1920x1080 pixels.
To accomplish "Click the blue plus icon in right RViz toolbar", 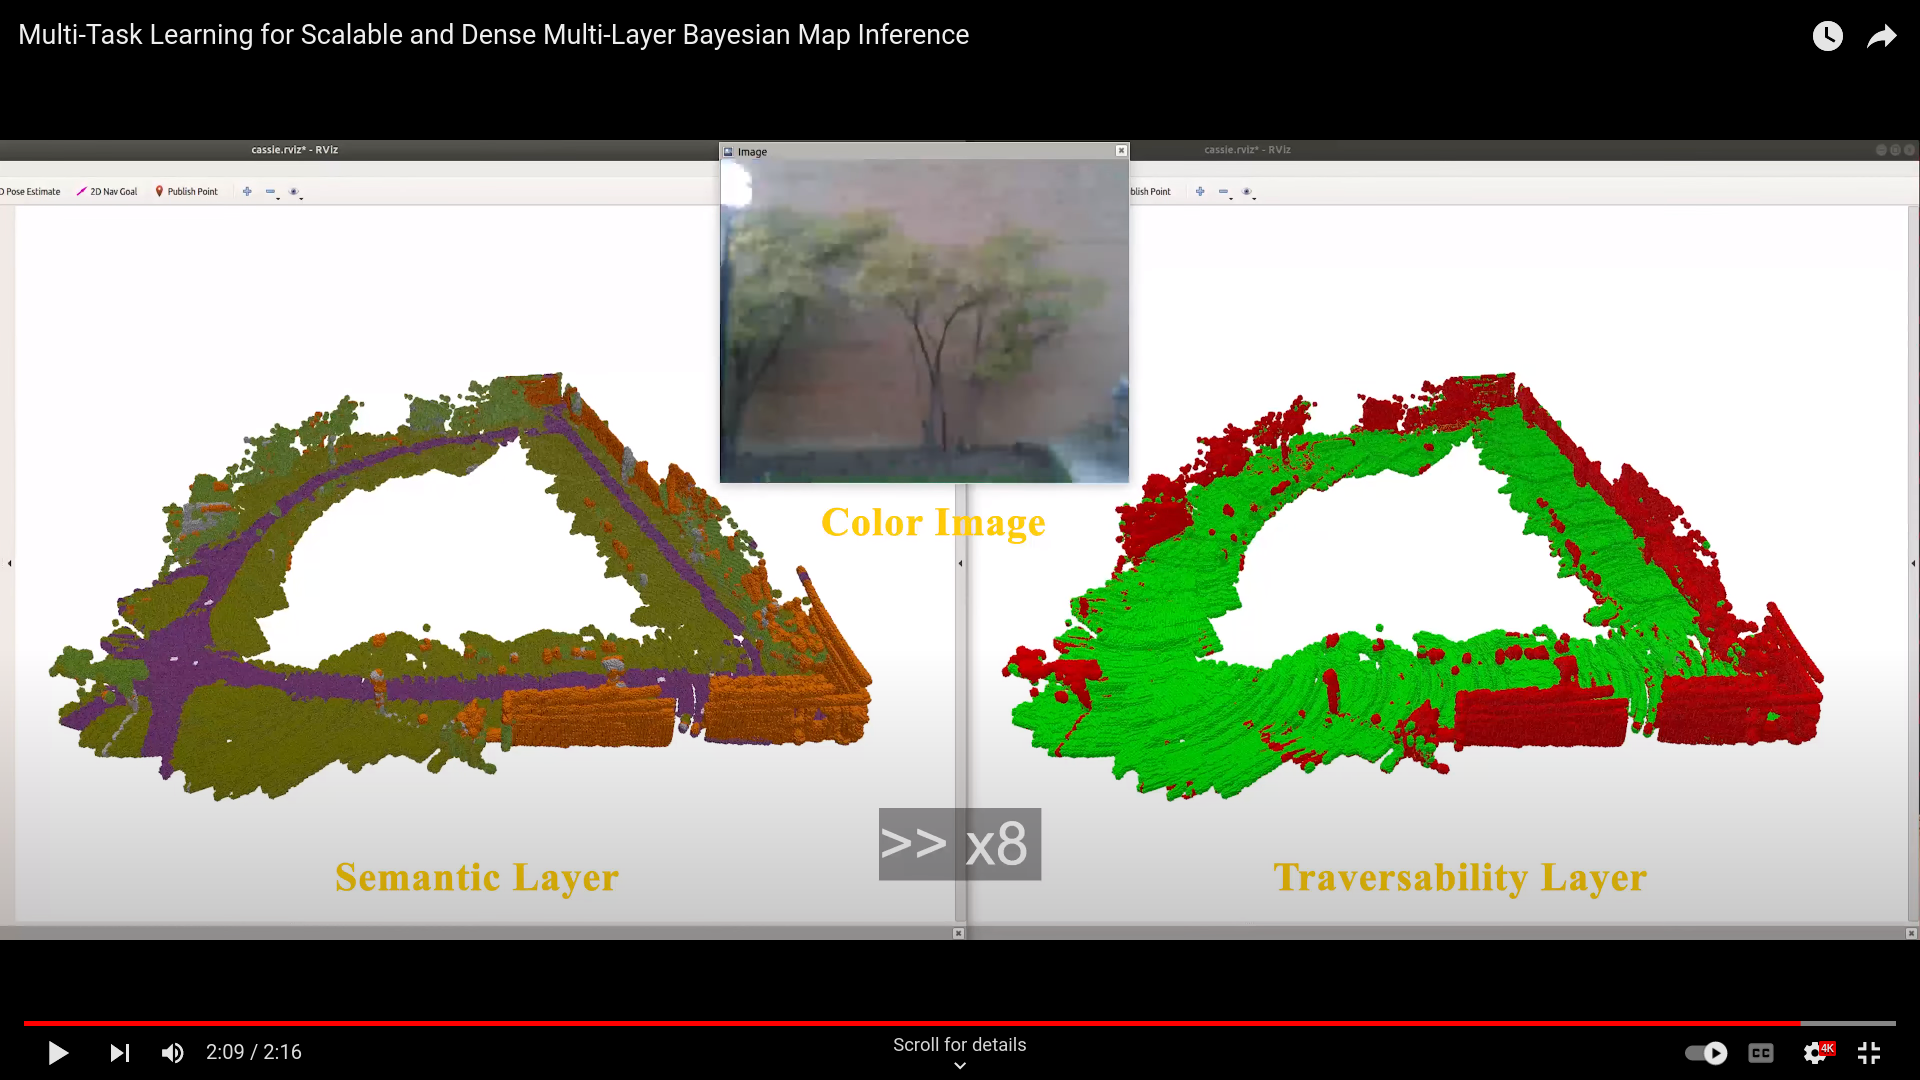I will [x=1200, y=191].
